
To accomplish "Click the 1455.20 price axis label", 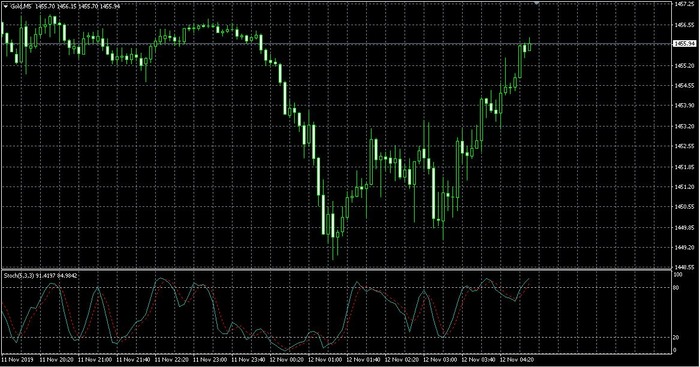I will pyautogui.click(x=684, y=65).
